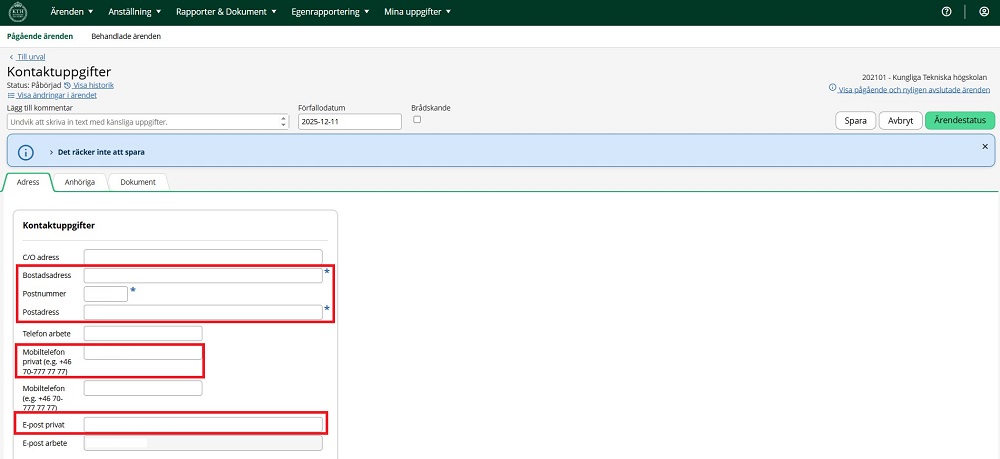Click the green Ärendestatus button
The height and width of the screenshot is (459, 1000).
tap(959, 121)
